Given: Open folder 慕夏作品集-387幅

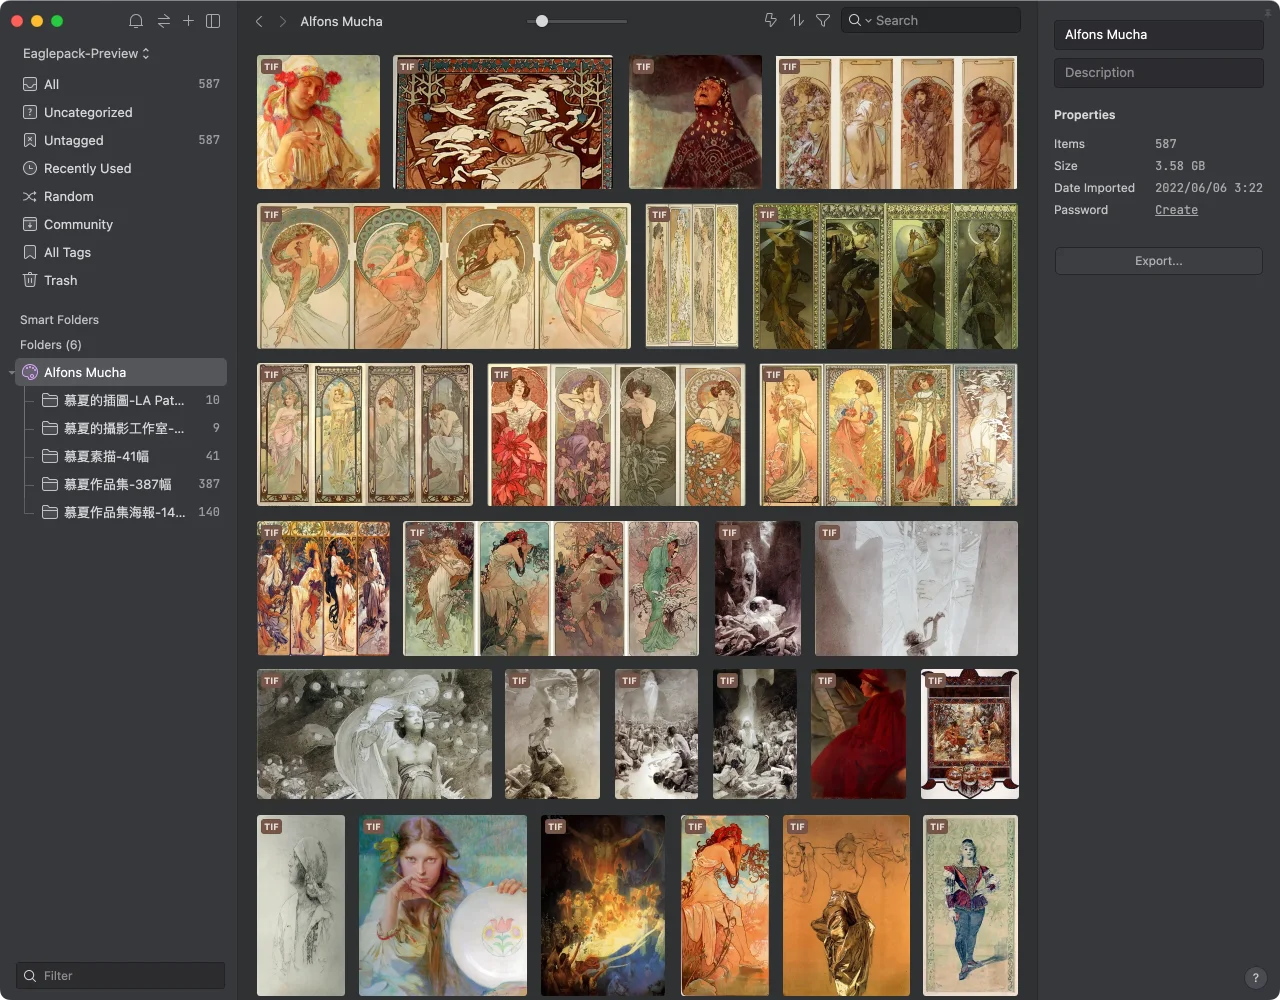Looking at the screenshot, I should 128,484.
